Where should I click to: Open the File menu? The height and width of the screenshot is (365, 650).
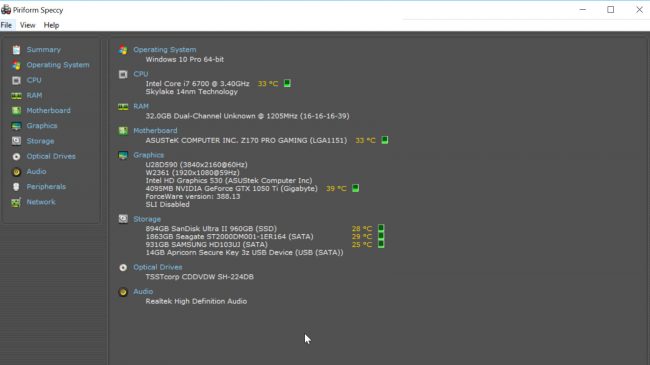pos(6,25)
